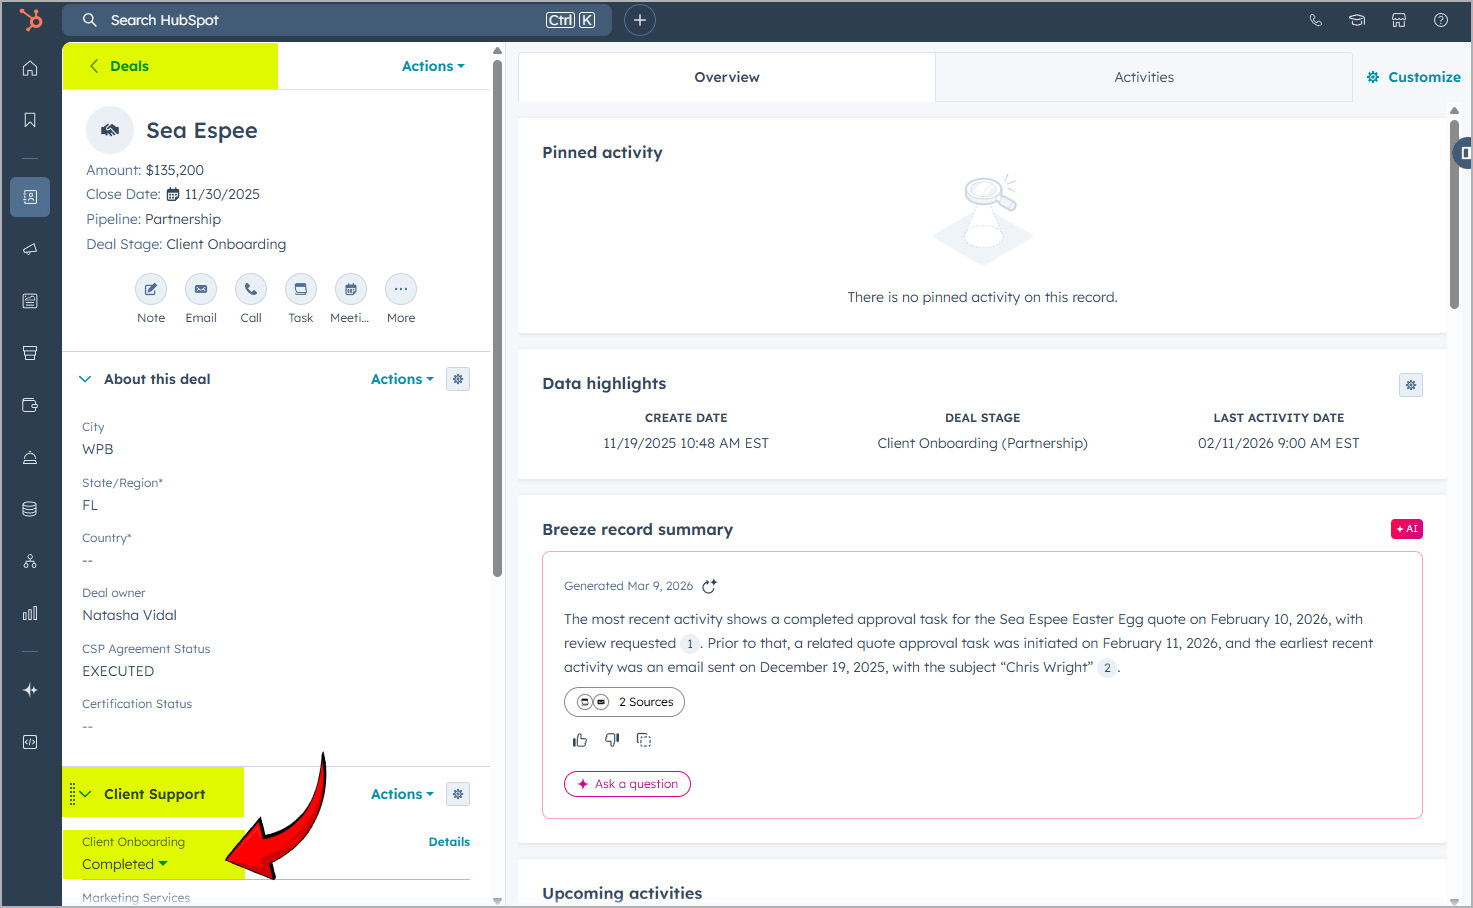Click the deal name Sea Espee
This screenshot has height=908, width=1473.
[x=202, y=130]
